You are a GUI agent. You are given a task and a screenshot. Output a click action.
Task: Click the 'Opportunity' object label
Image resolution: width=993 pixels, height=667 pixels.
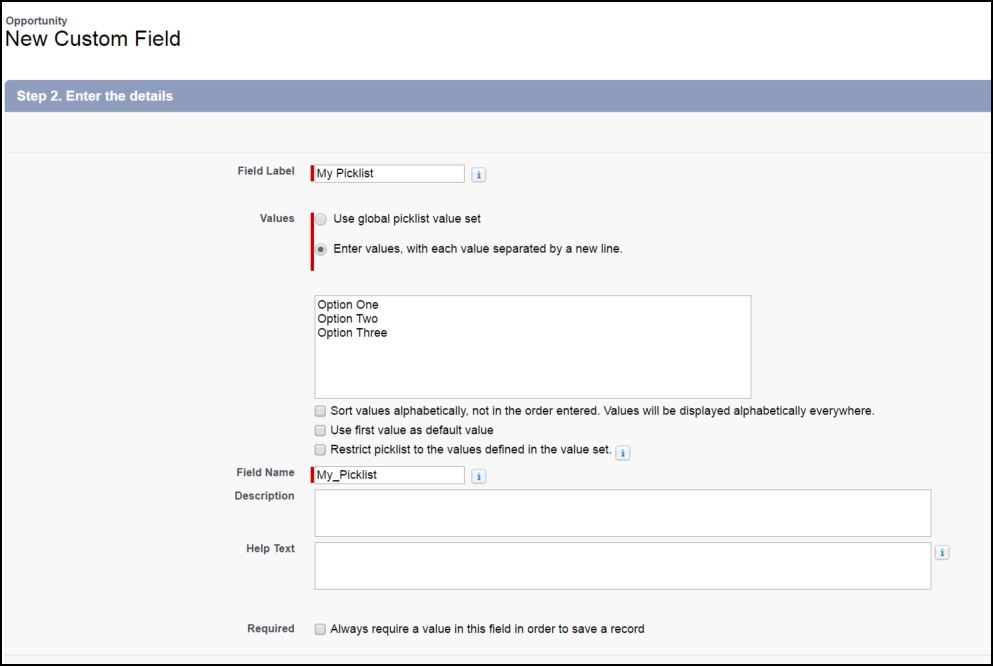pyautogui.click(x=36, y=20)
